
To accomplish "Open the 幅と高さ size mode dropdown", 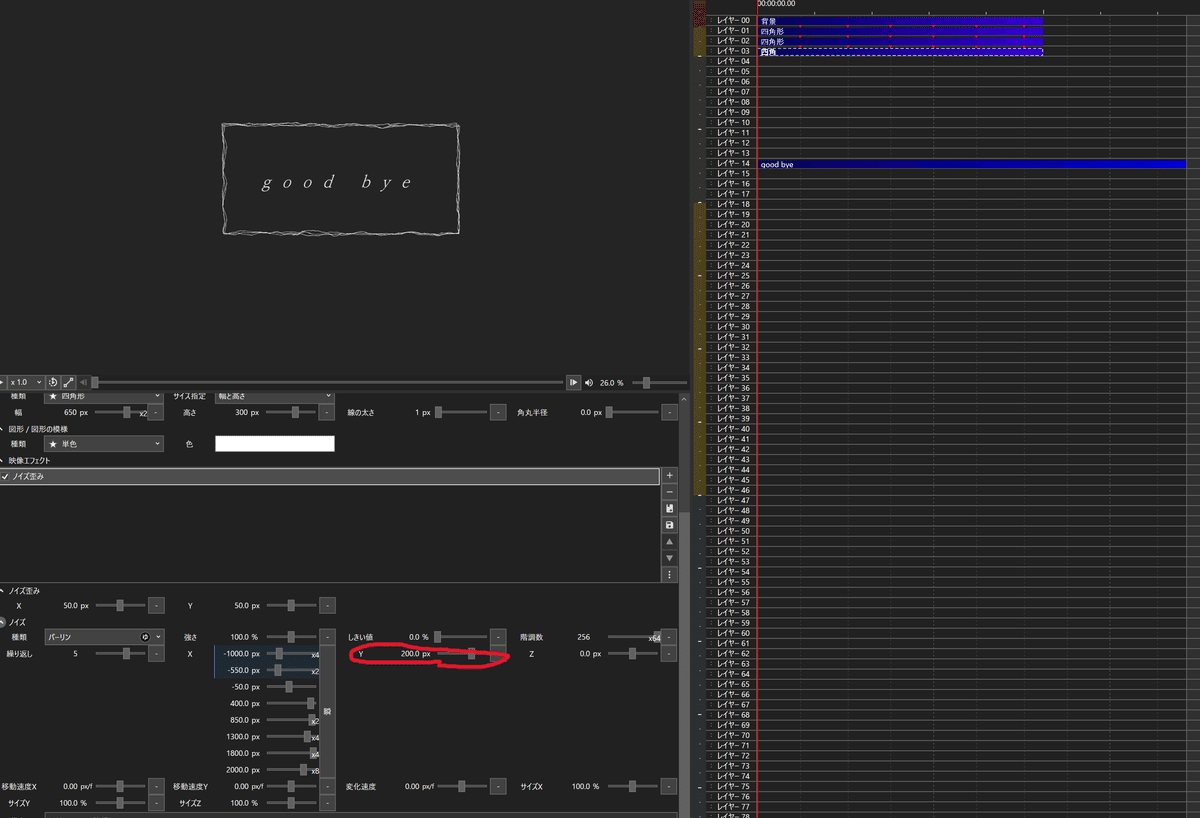I will pos(275,397).
